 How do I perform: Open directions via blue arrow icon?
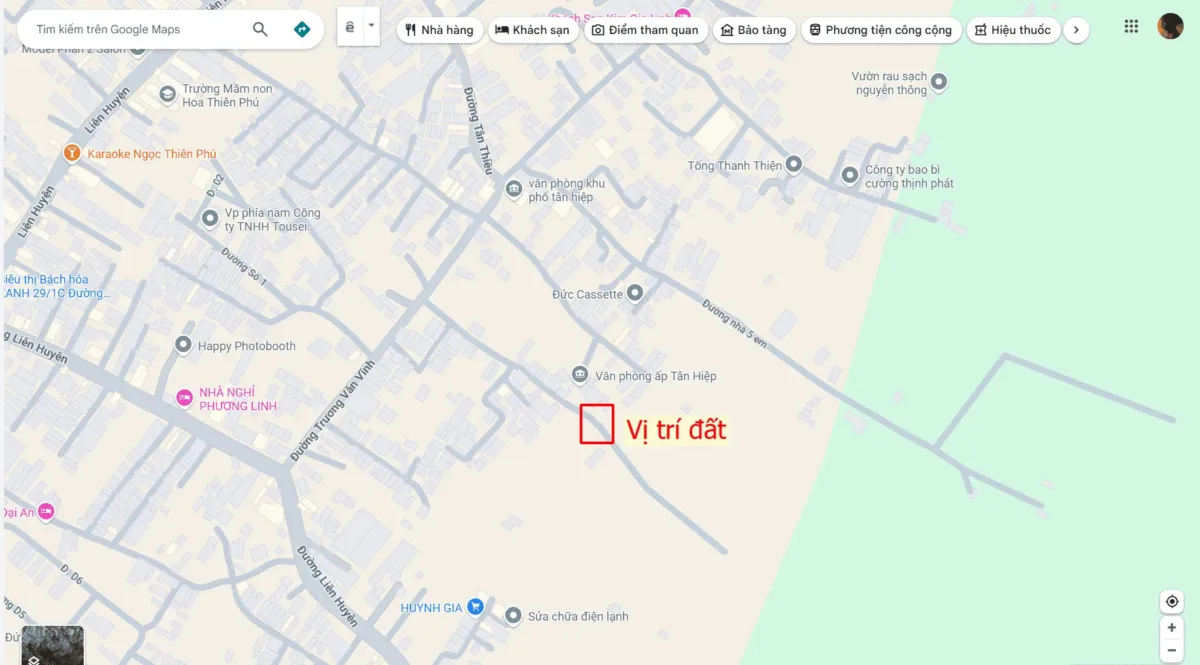[302, 30]
